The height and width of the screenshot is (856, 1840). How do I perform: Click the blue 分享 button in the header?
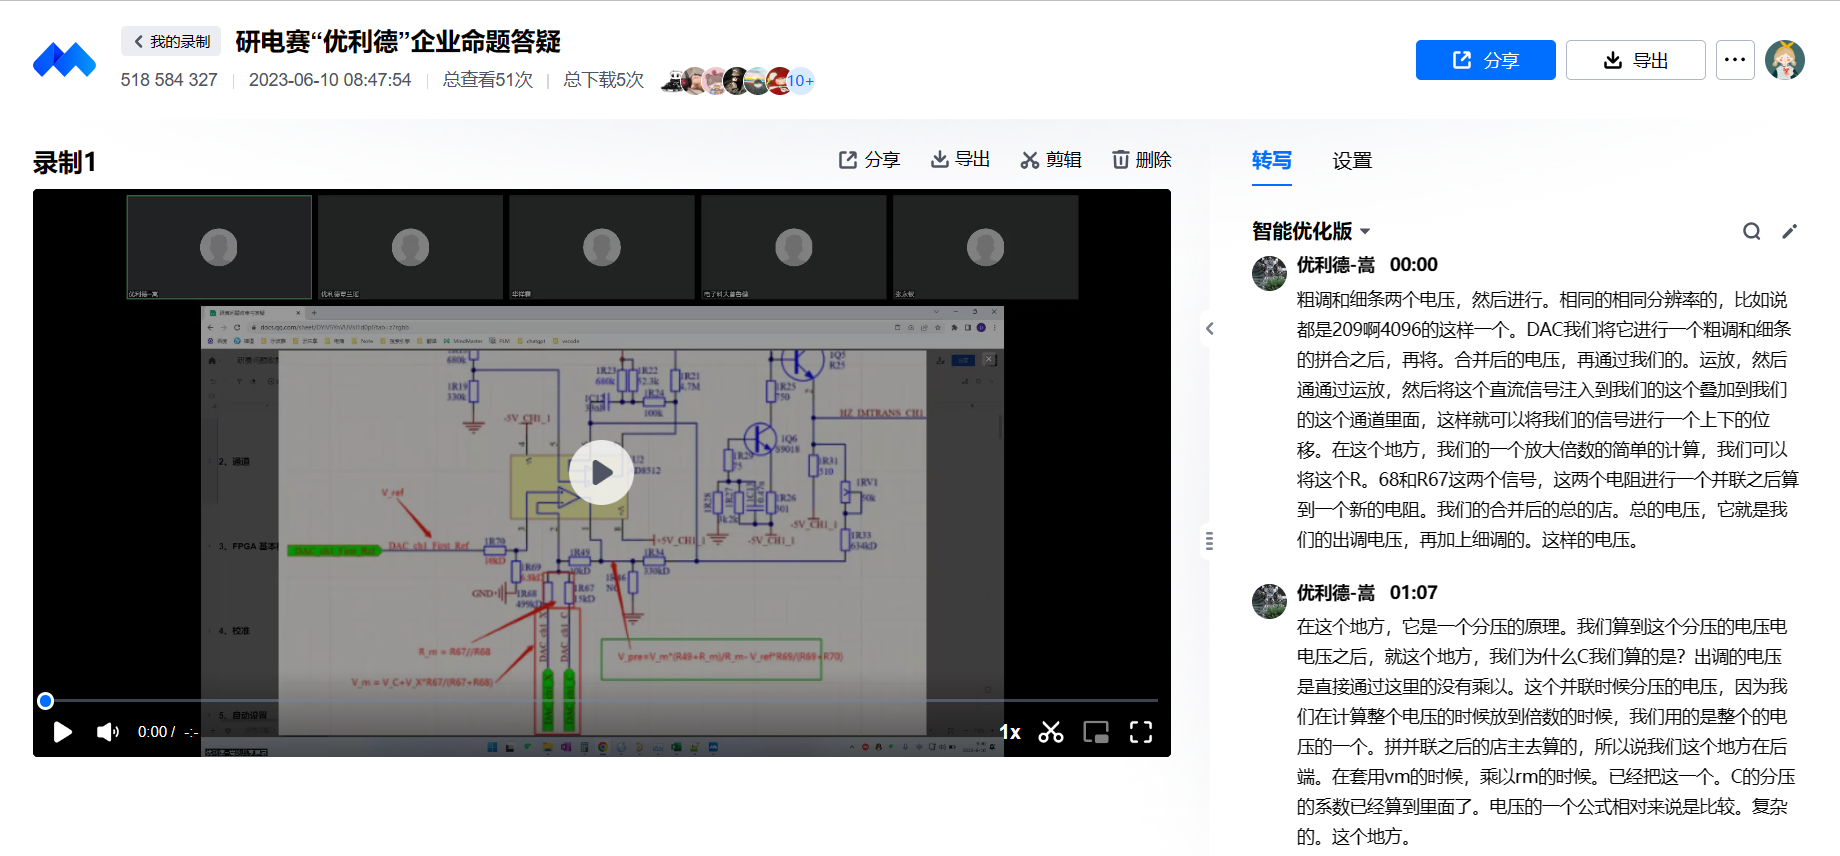tap(1485, 60)
